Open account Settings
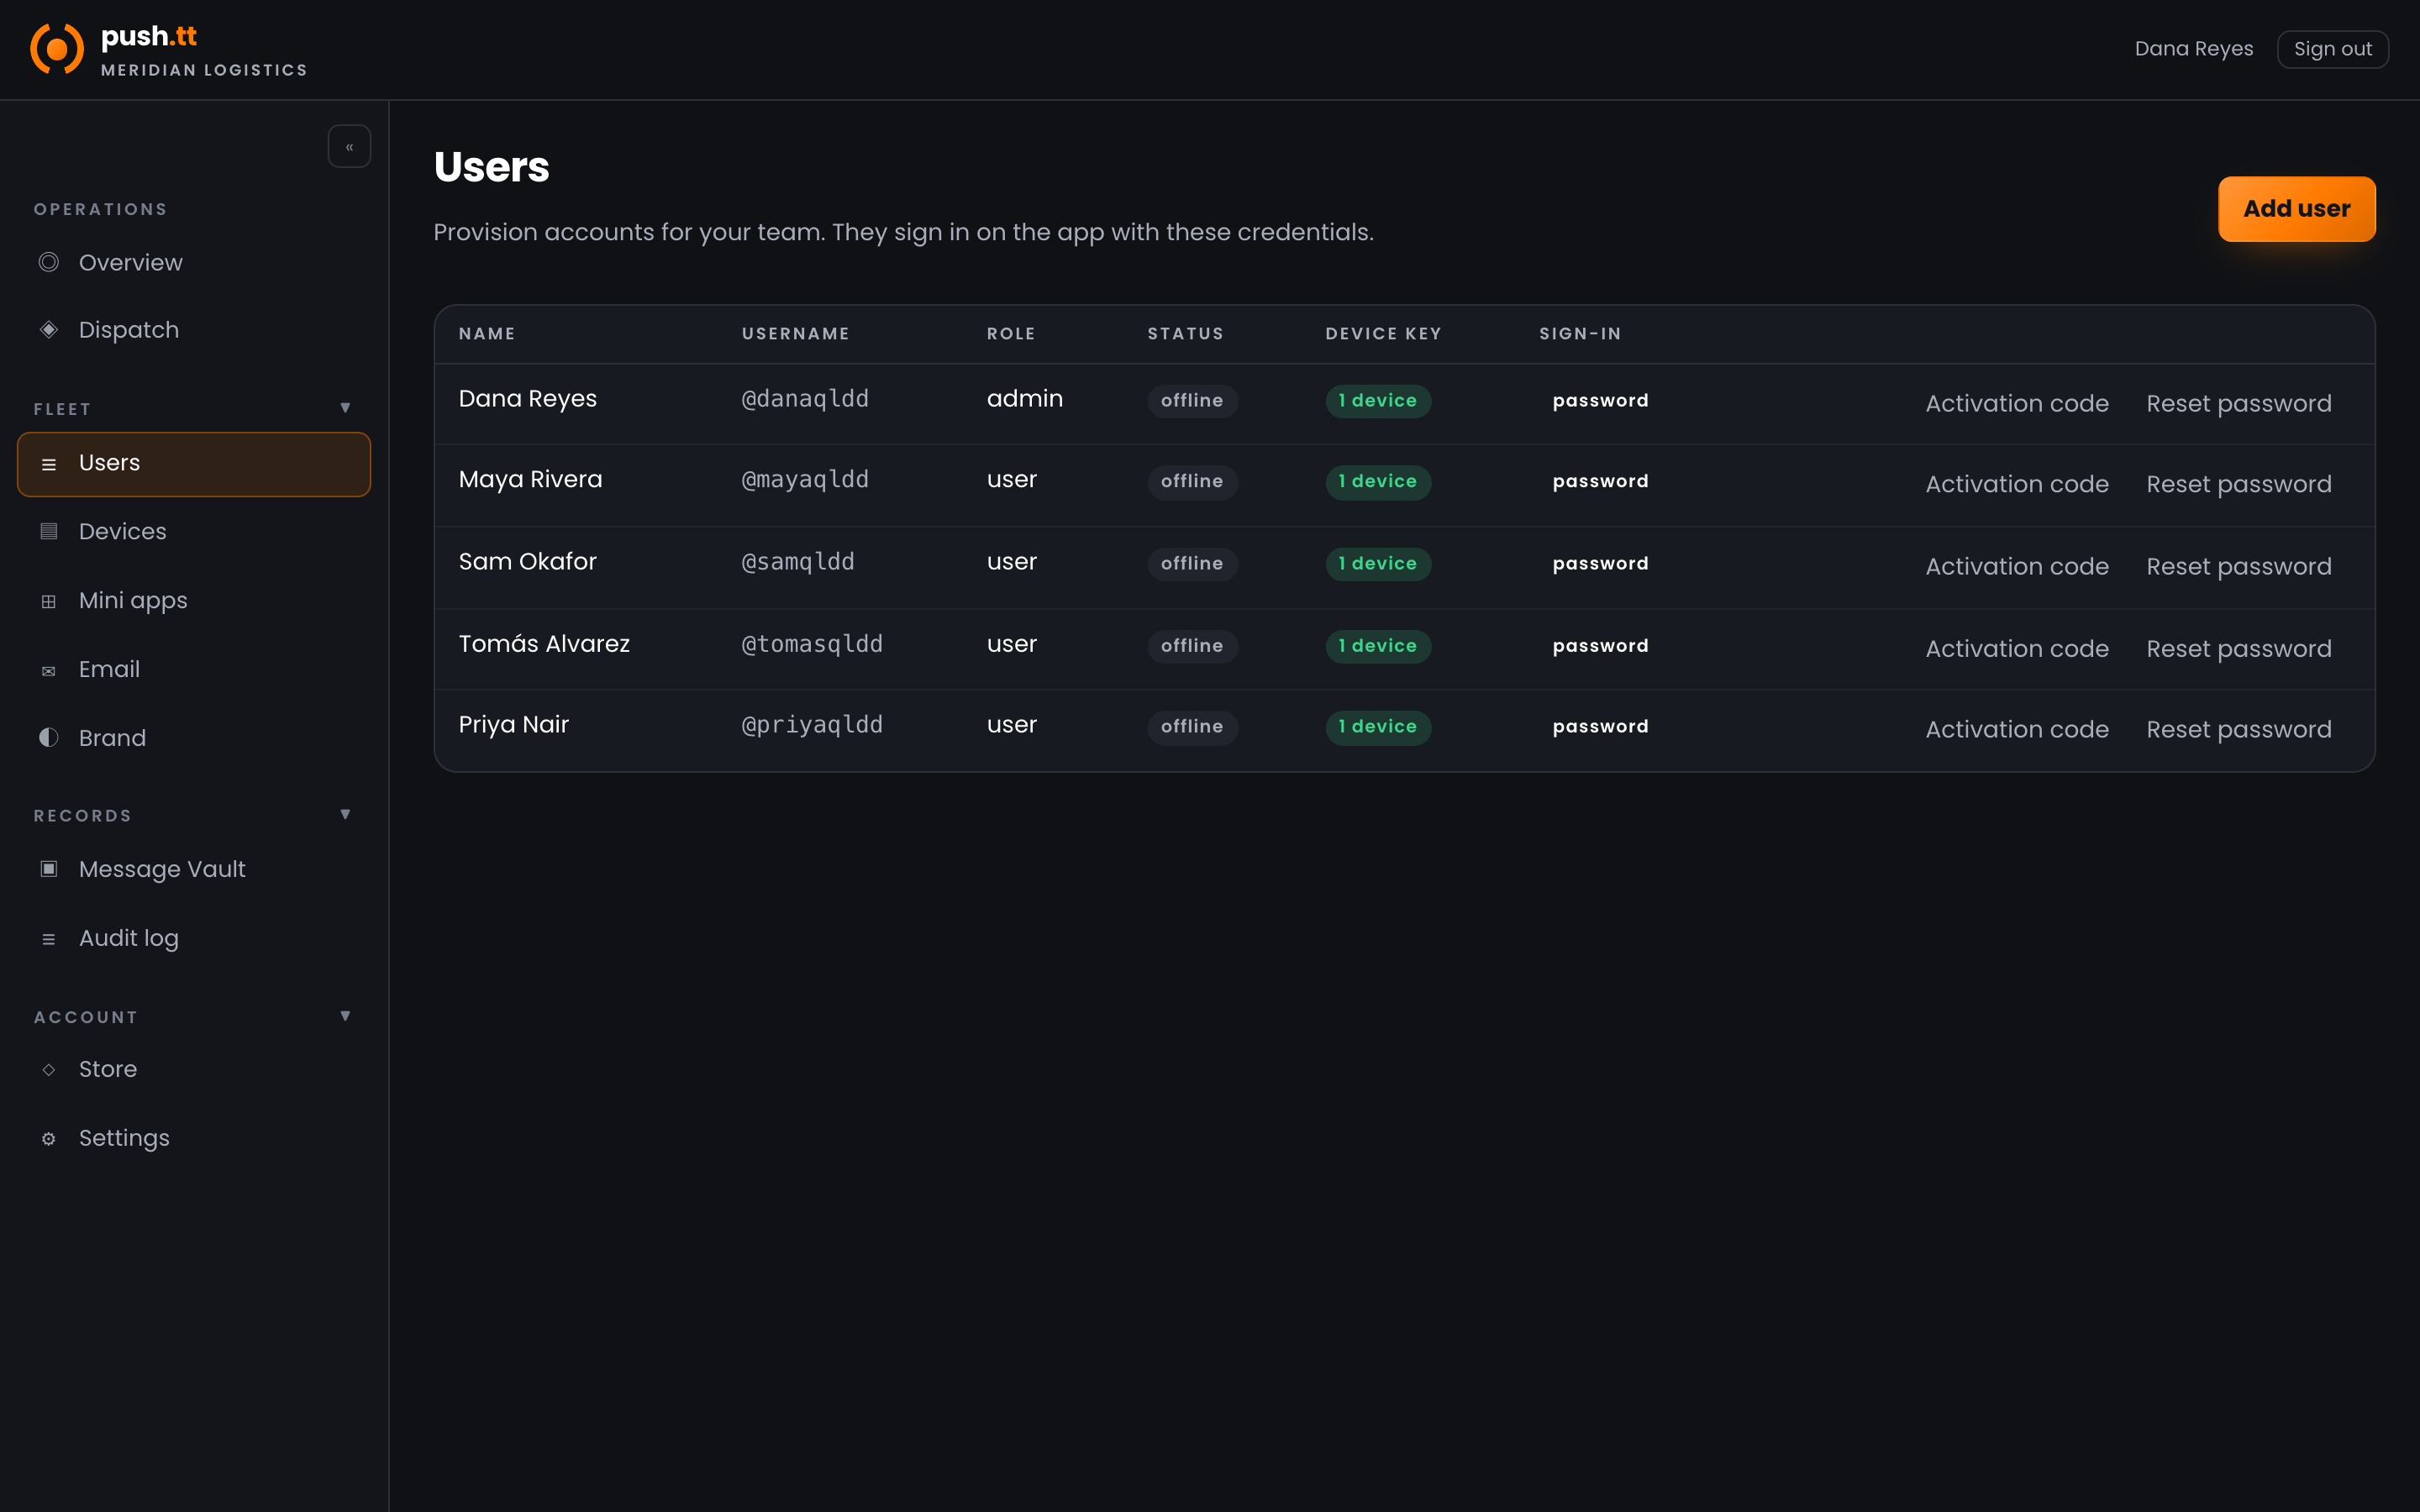Image resolution: width=2420 pixels, height=1512 pixels. tap(194, 1138)
